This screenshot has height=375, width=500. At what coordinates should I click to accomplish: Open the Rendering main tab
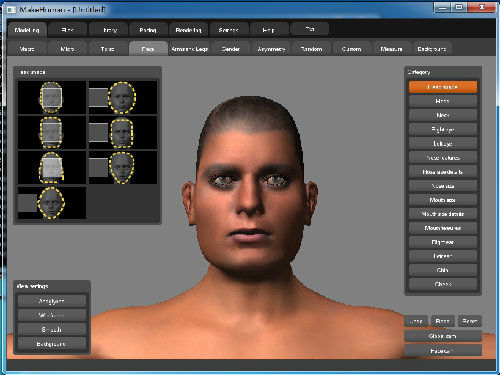[x=189, y=30]
